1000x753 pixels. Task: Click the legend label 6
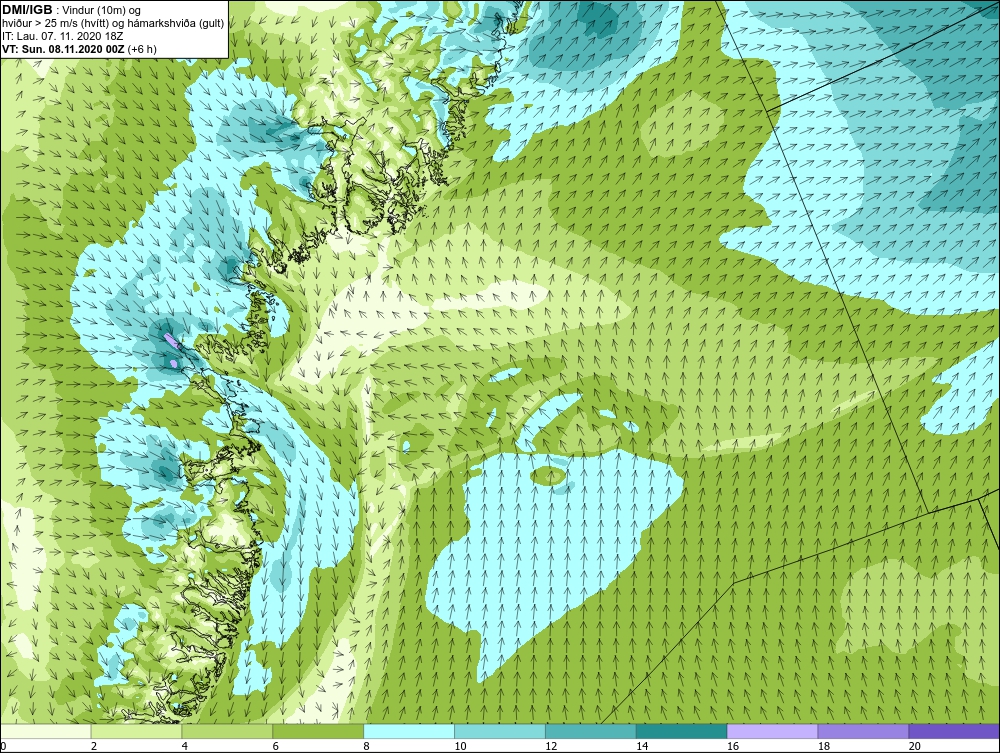[x=276, y=746]
